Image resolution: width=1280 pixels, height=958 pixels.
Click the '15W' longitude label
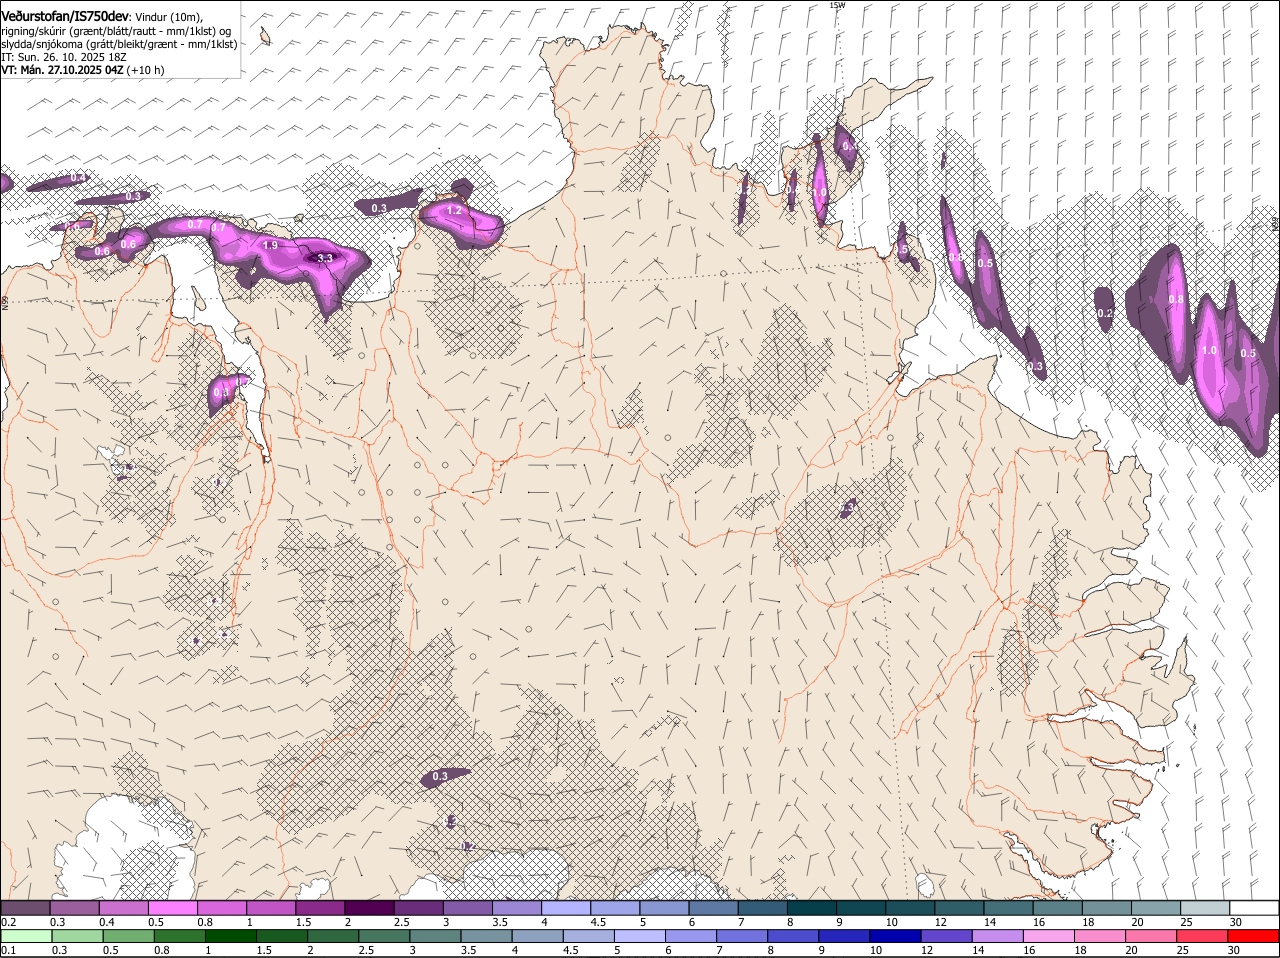838,5
